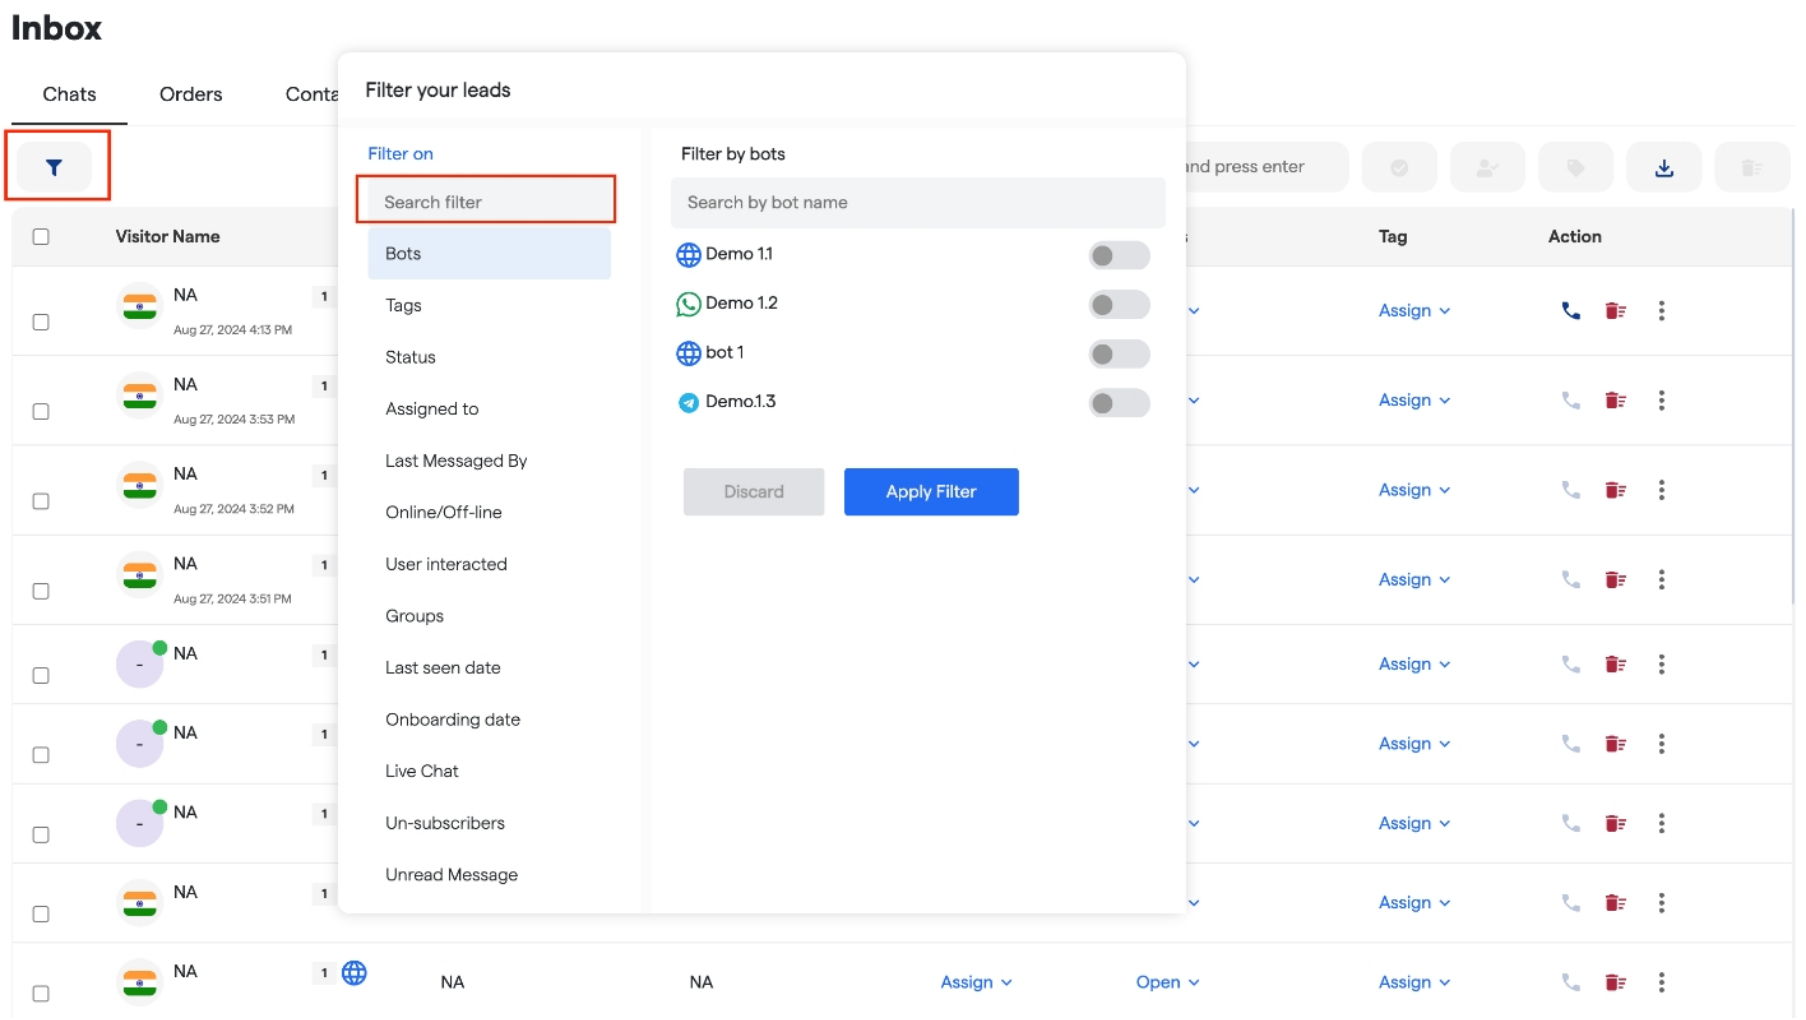Enable the Demo 1.1 bot toggle

point(1119,255)
